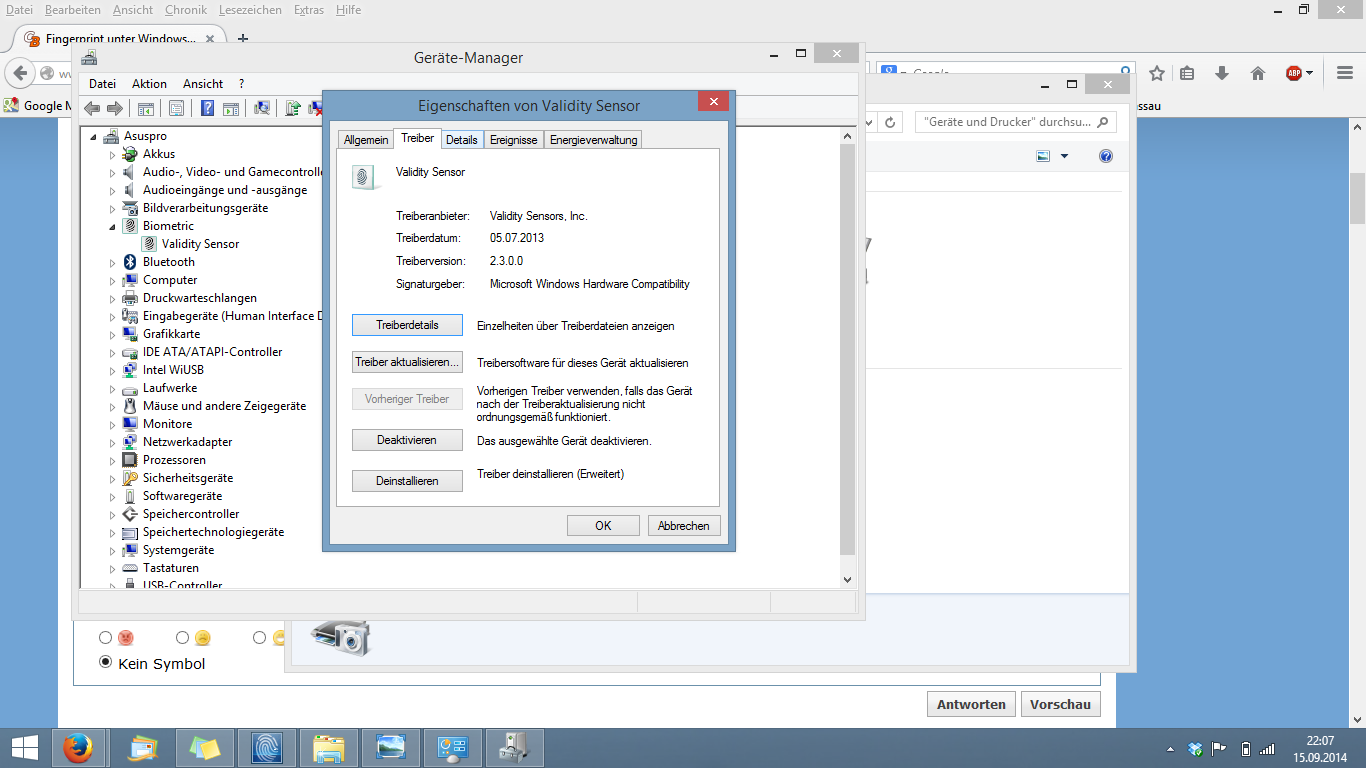Open File Explorer from the taskbar
Image resolution: width=1366 pixels, height=768 pixels.
click(x=329, y=747)
